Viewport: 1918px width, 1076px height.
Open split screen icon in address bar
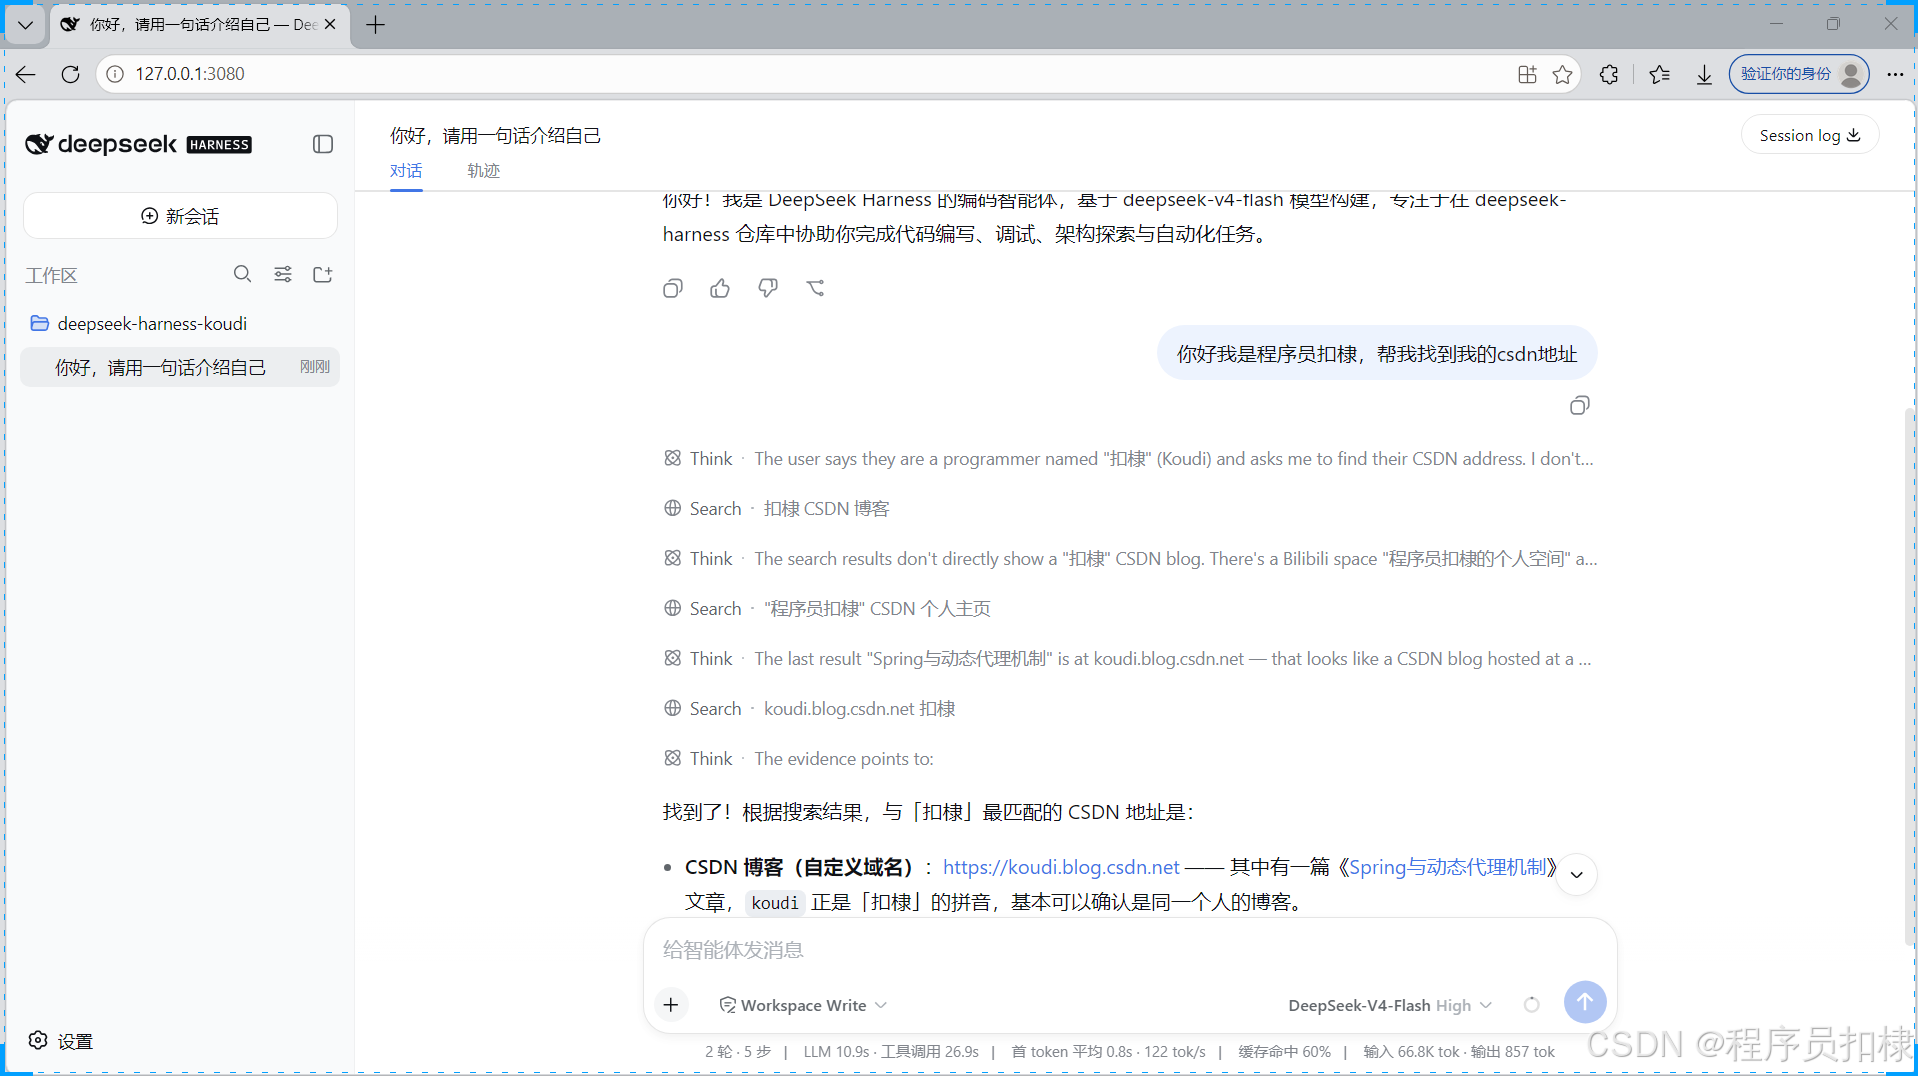tap(1527, 74)
